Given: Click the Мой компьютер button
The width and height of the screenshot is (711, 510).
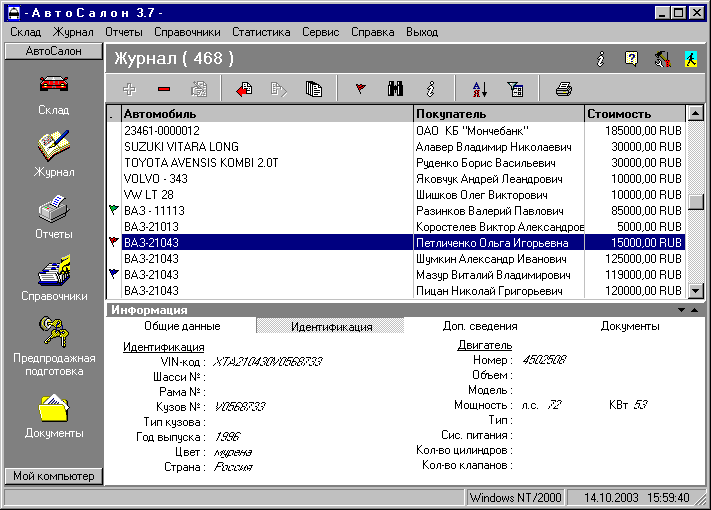Looking at the screenshot, I should [53, 476].
